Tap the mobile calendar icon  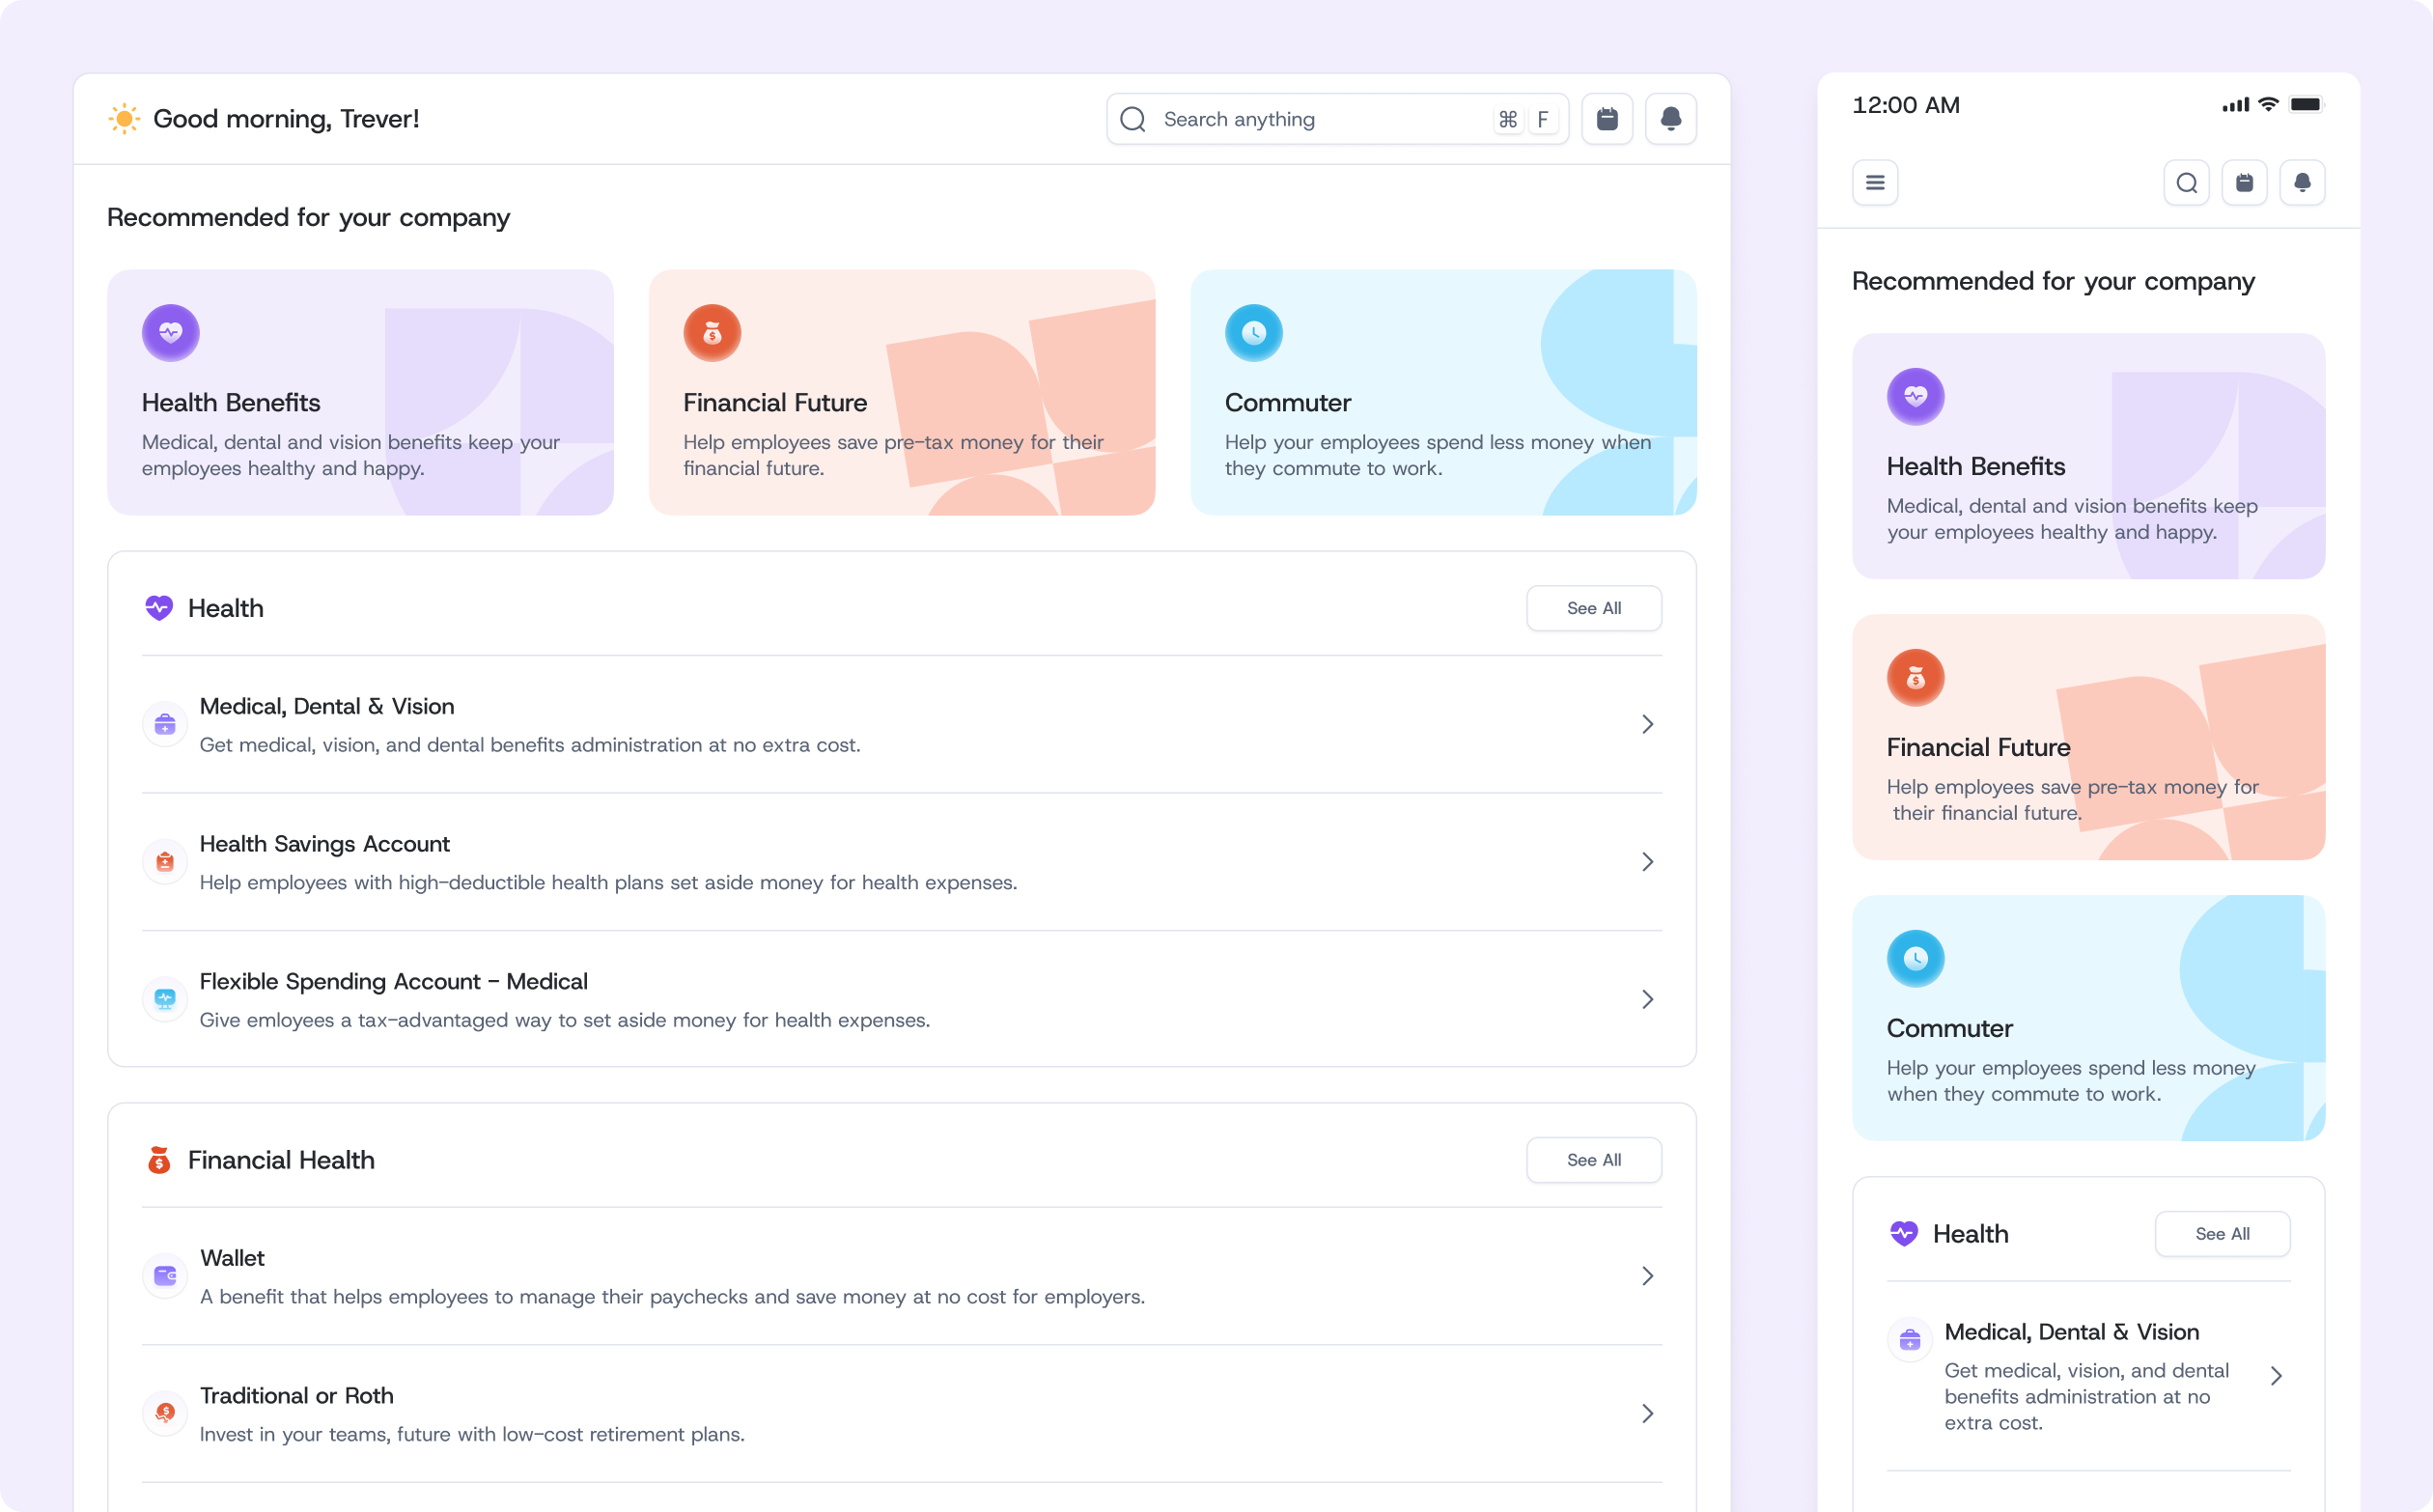(x=2244, y=183)
